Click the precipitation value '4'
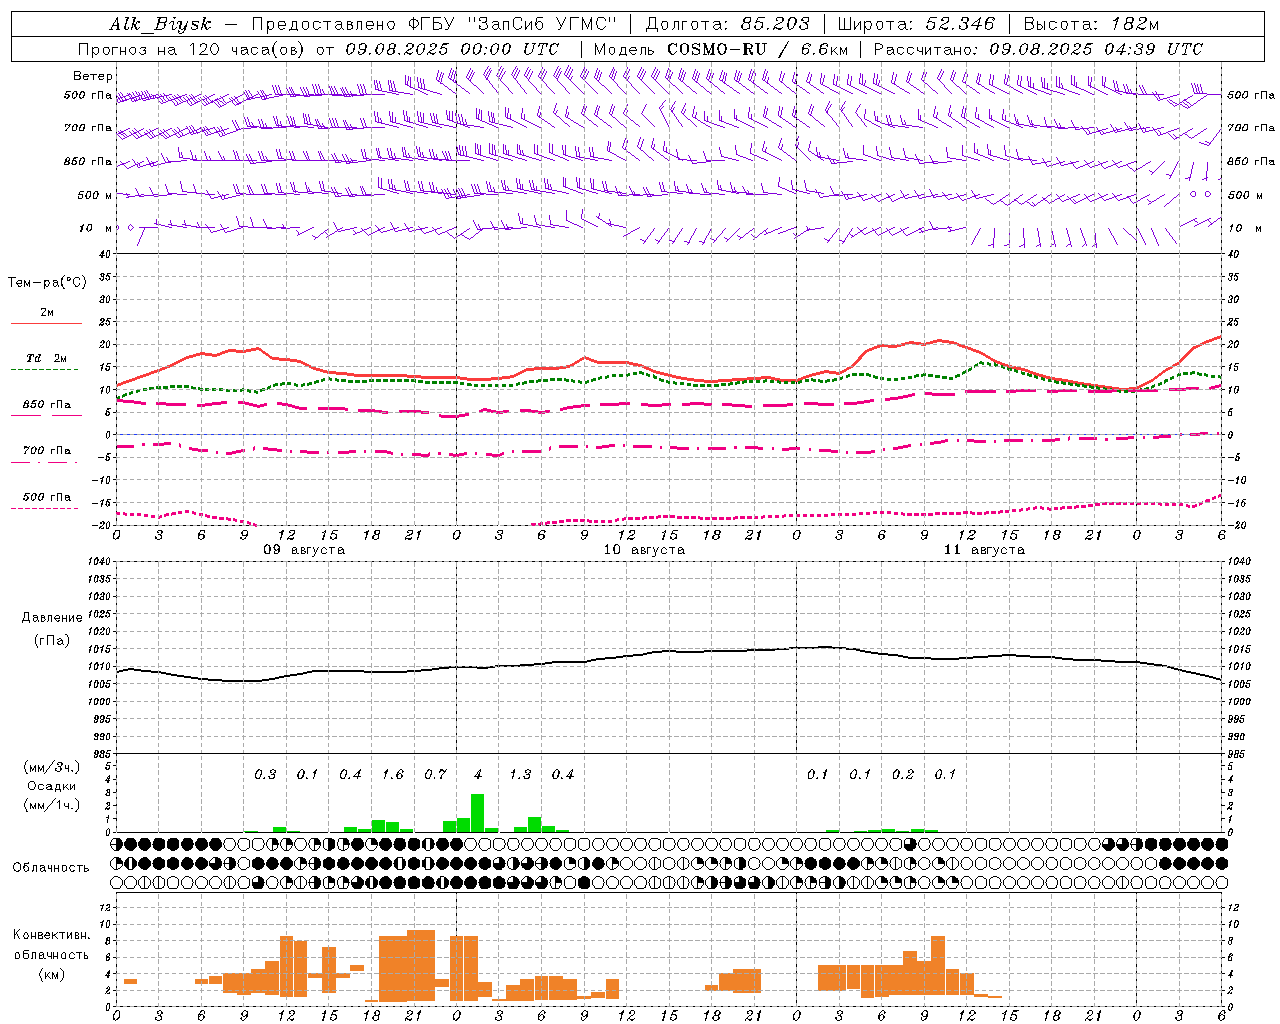The image size is (1280, 1024). 478,775
